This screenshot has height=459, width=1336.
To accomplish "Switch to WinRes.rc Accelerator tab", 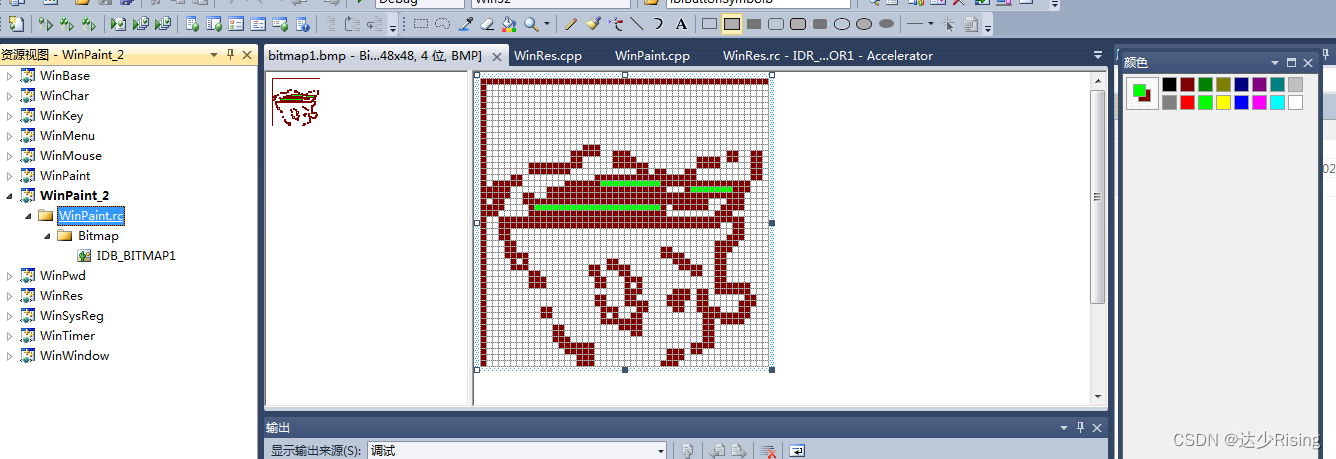I will [x=828, y=56].
